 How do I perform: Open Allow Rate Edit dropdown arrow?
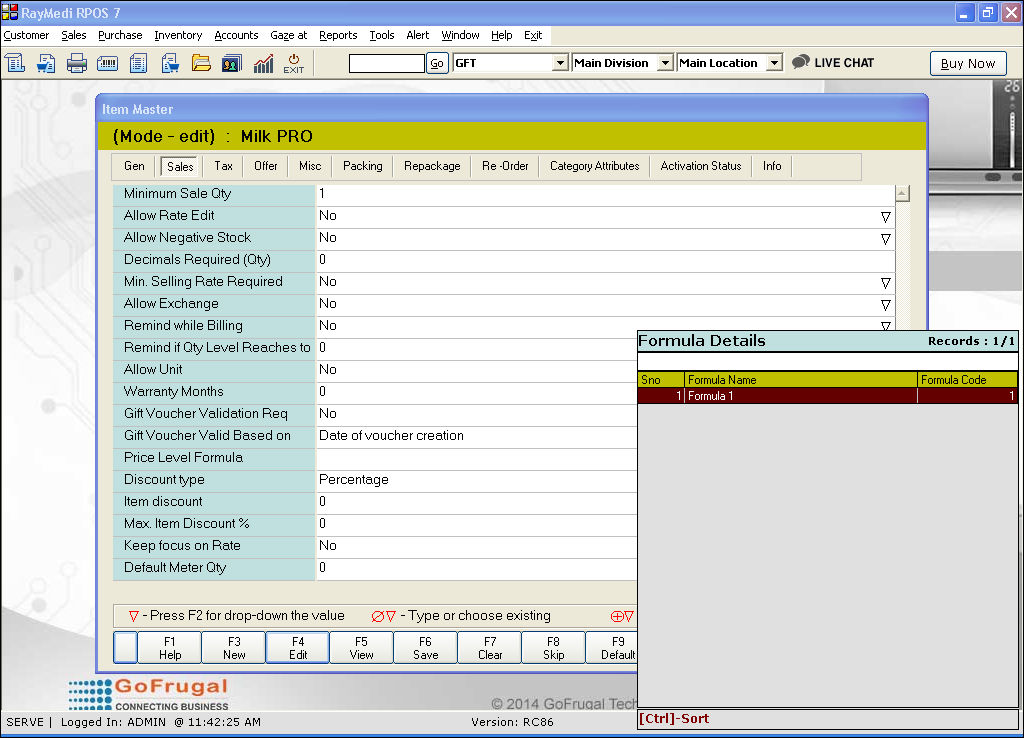[886, 217]
